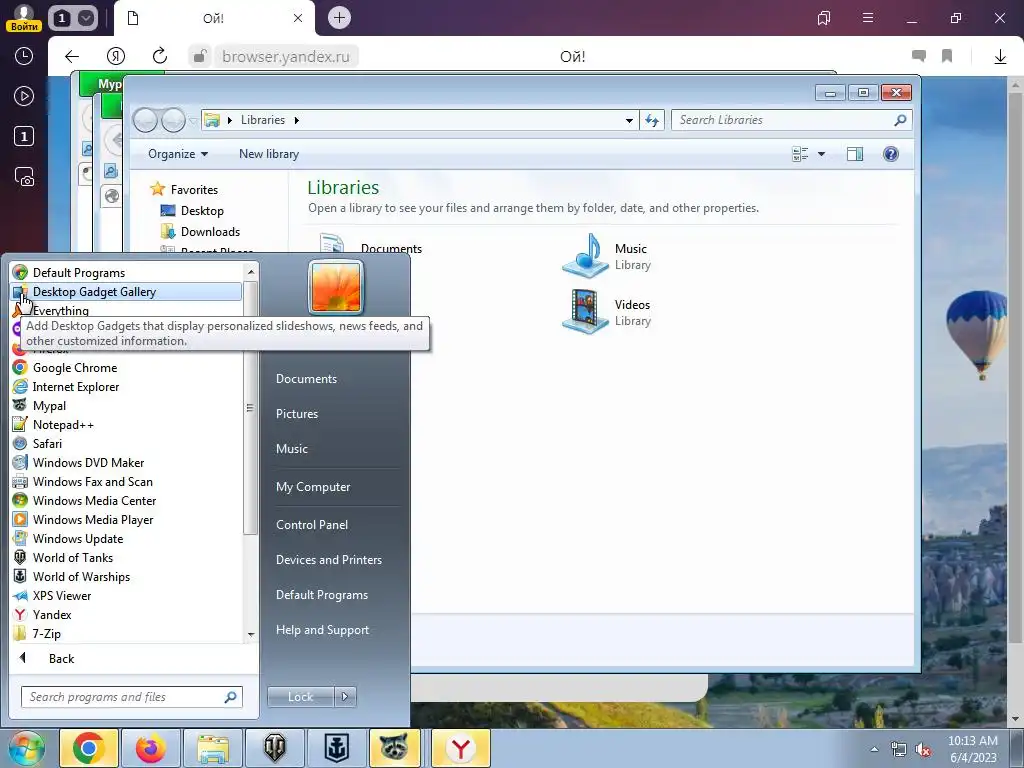
Task: Open My Computer from Start menu
Action: 313,487
